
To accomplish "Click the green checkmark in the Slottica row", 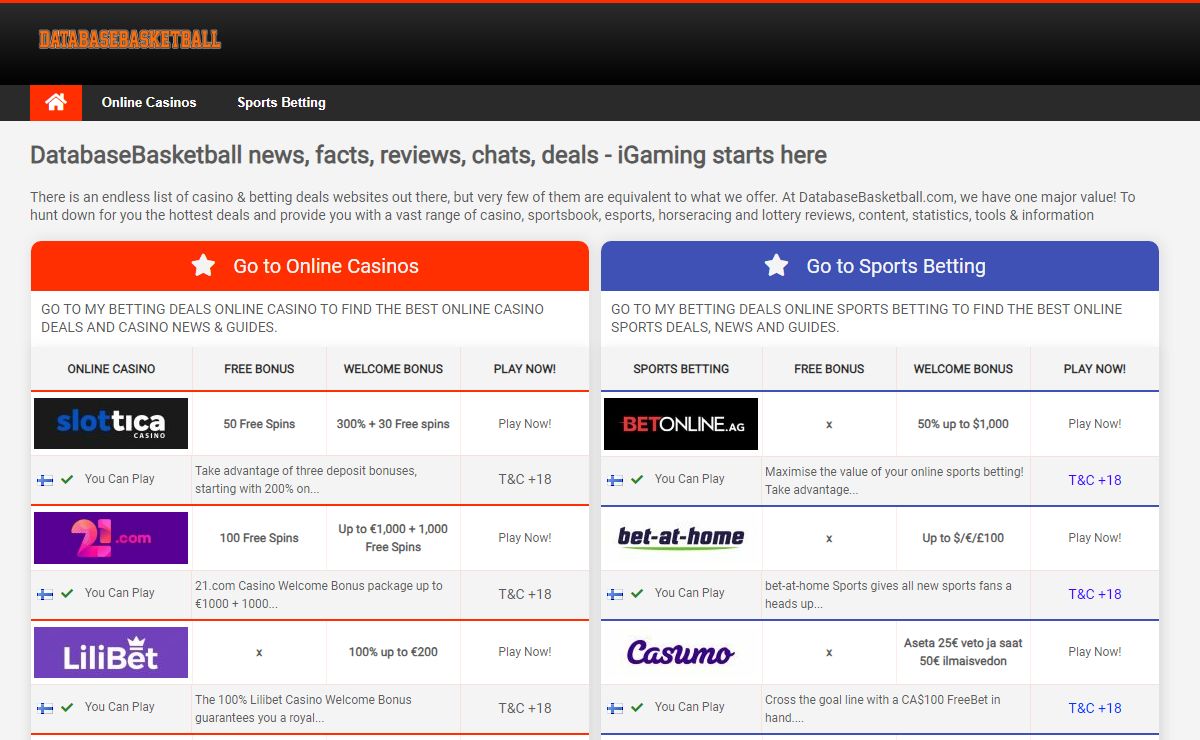I will (67, 480).
